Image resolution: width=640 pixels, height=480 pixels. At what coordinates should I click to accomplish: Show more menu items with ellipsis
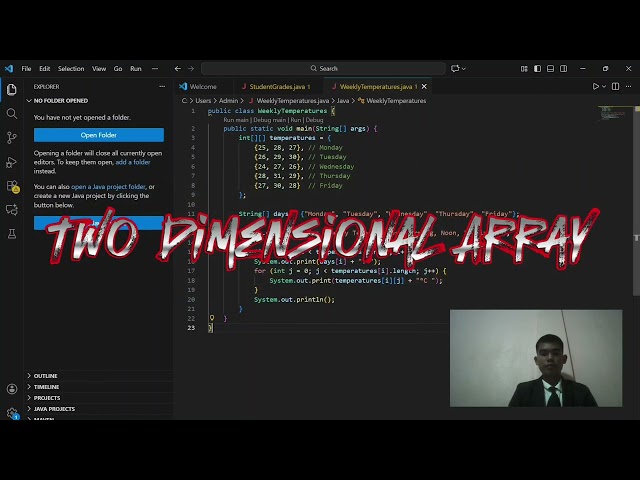tap(155, 69)
